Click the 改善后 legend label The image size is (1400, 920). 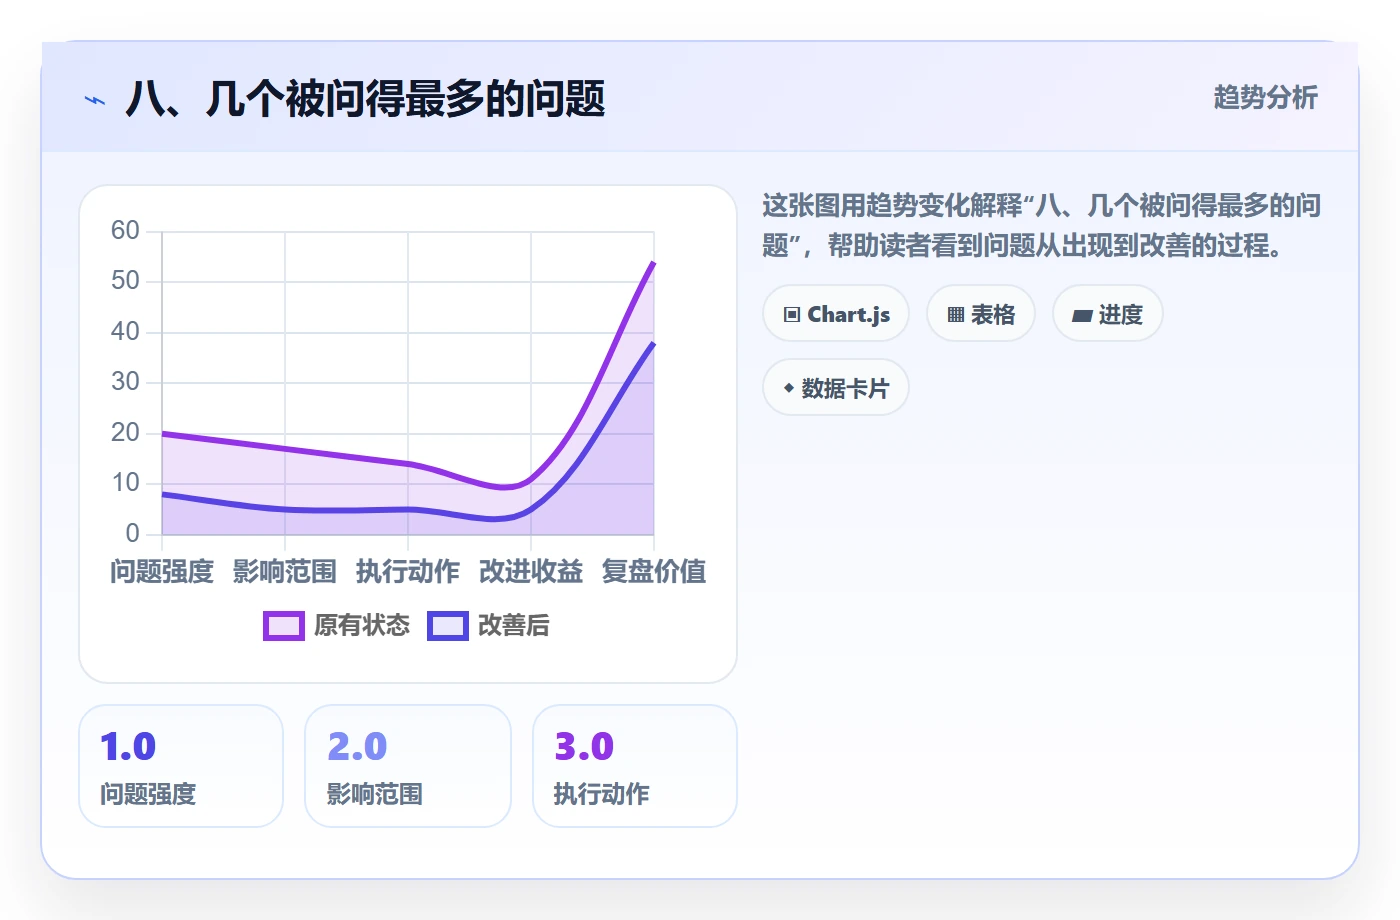[x=514, y=626]
